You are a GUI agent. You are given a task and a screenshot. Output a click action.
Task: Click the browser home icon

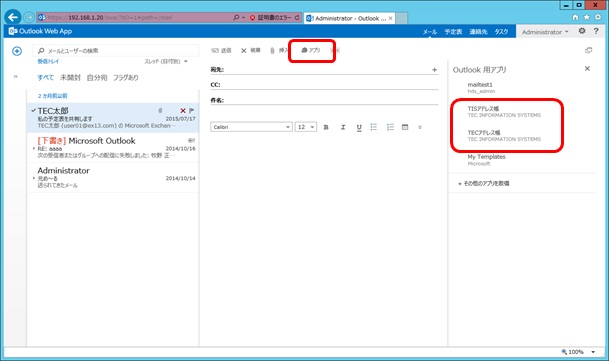click(x=576, y=17)
